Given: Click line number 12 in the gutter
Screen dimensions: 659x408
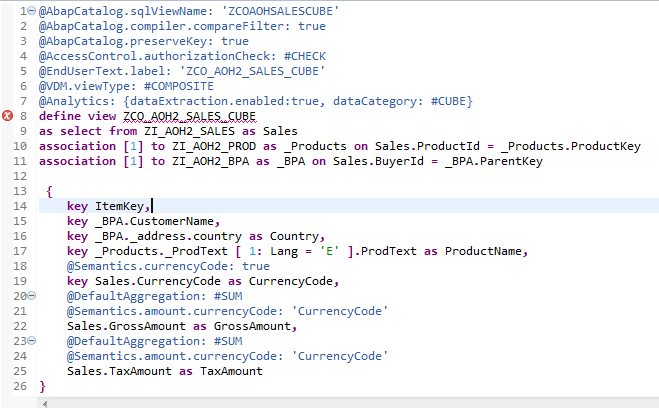Looking at the screenshot, I should 20,176.
